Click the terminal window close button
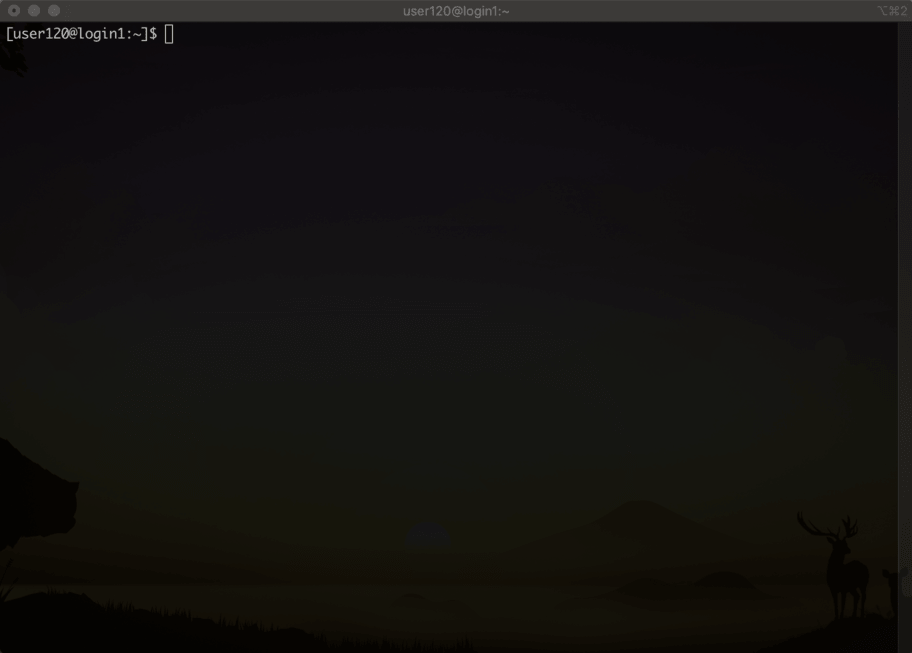The image size is (912, 653). (x=14, y=10)
